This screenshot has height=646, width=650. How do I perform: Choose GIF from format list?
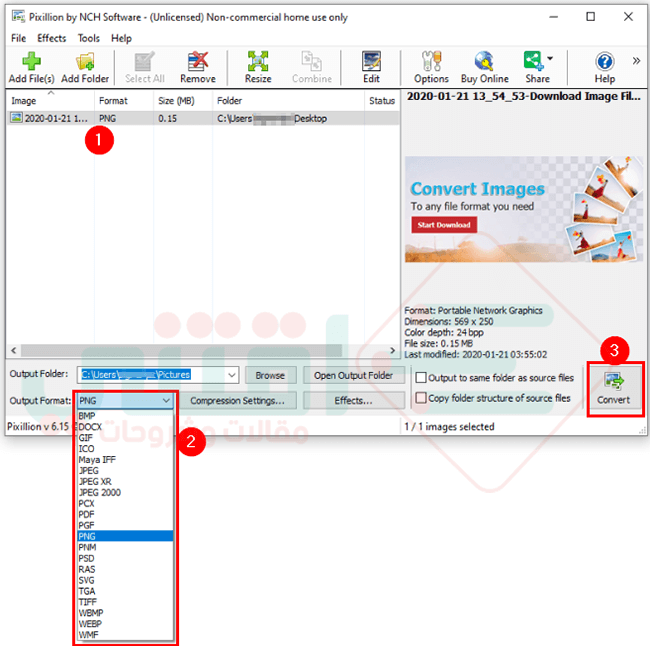[x=125, y=437]
